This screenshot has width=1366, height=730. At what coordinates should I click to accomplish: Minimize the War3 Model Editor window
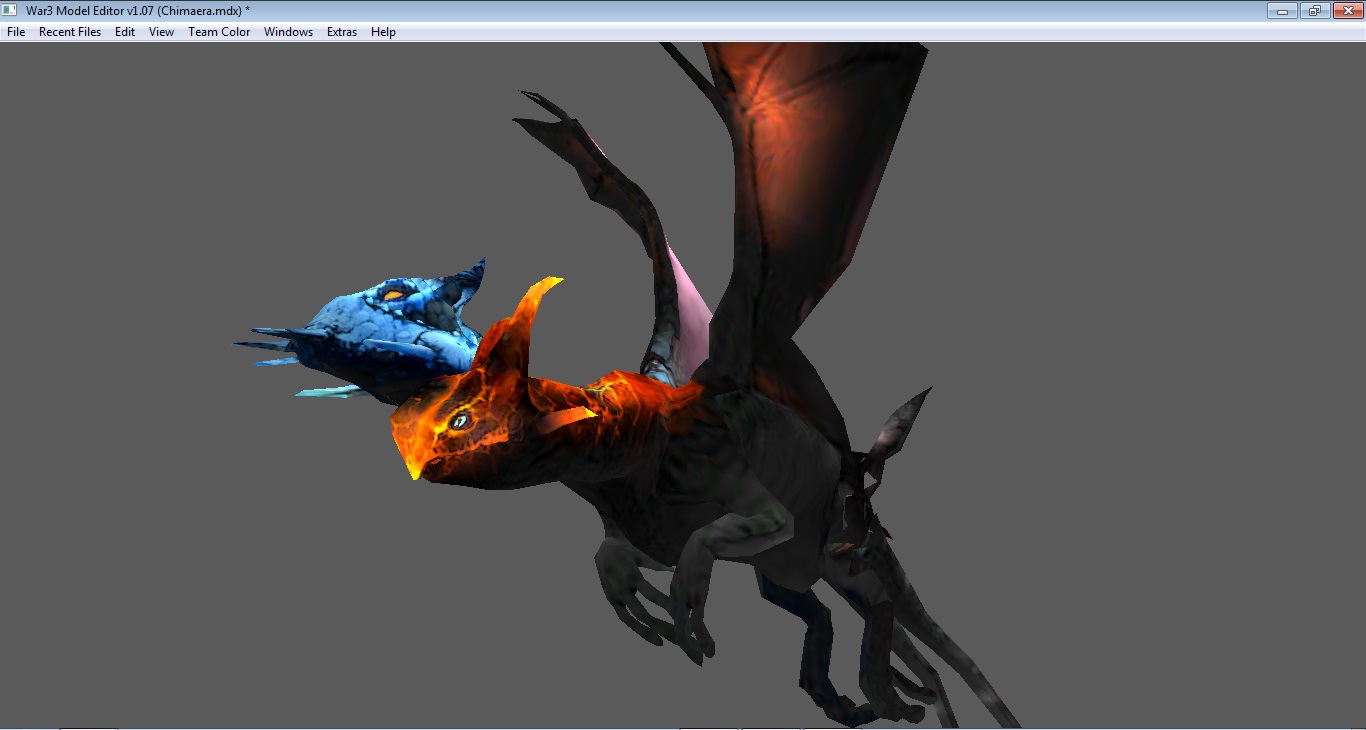tap(1282, 11)
